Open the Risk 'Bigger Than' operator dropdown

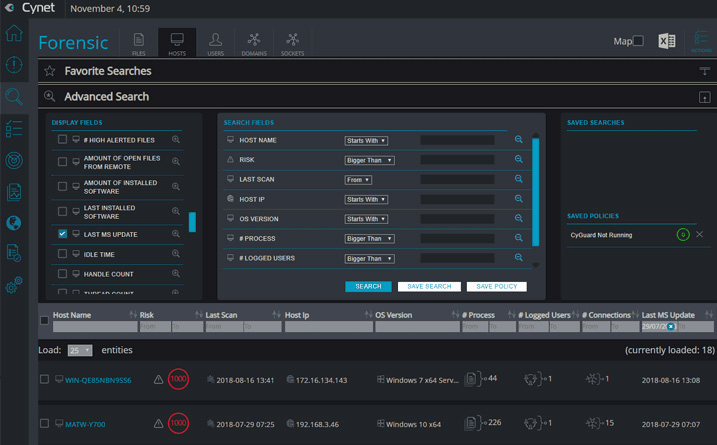[x=369, y=160]
